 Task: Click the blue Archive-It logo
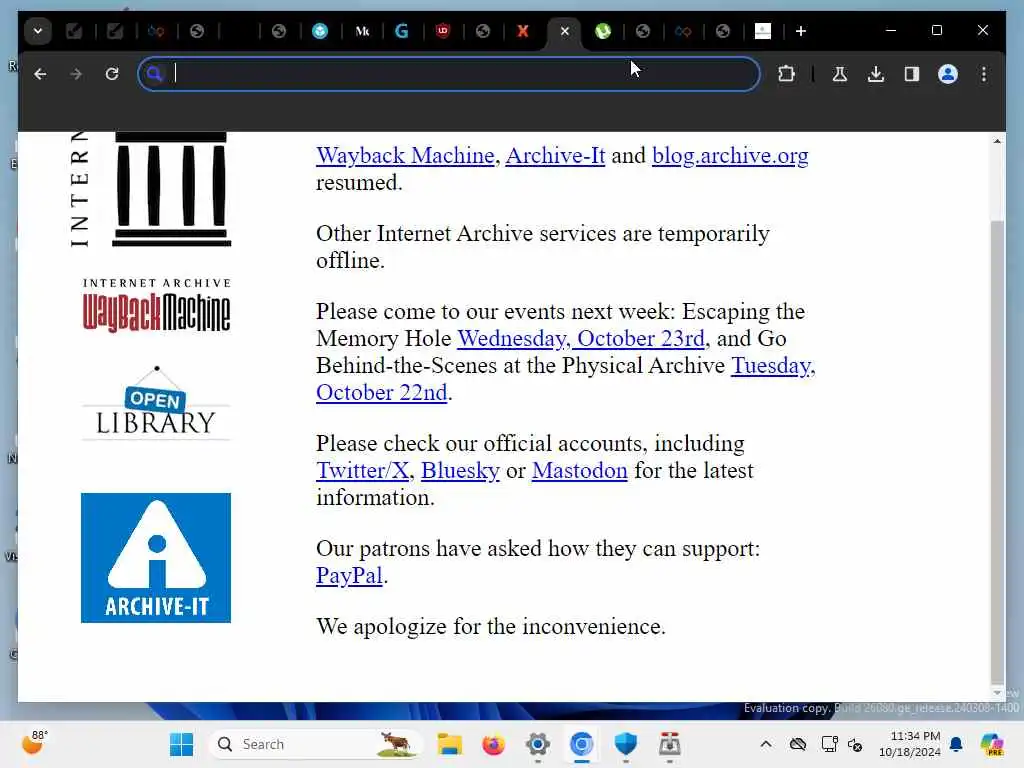(156, 558)
